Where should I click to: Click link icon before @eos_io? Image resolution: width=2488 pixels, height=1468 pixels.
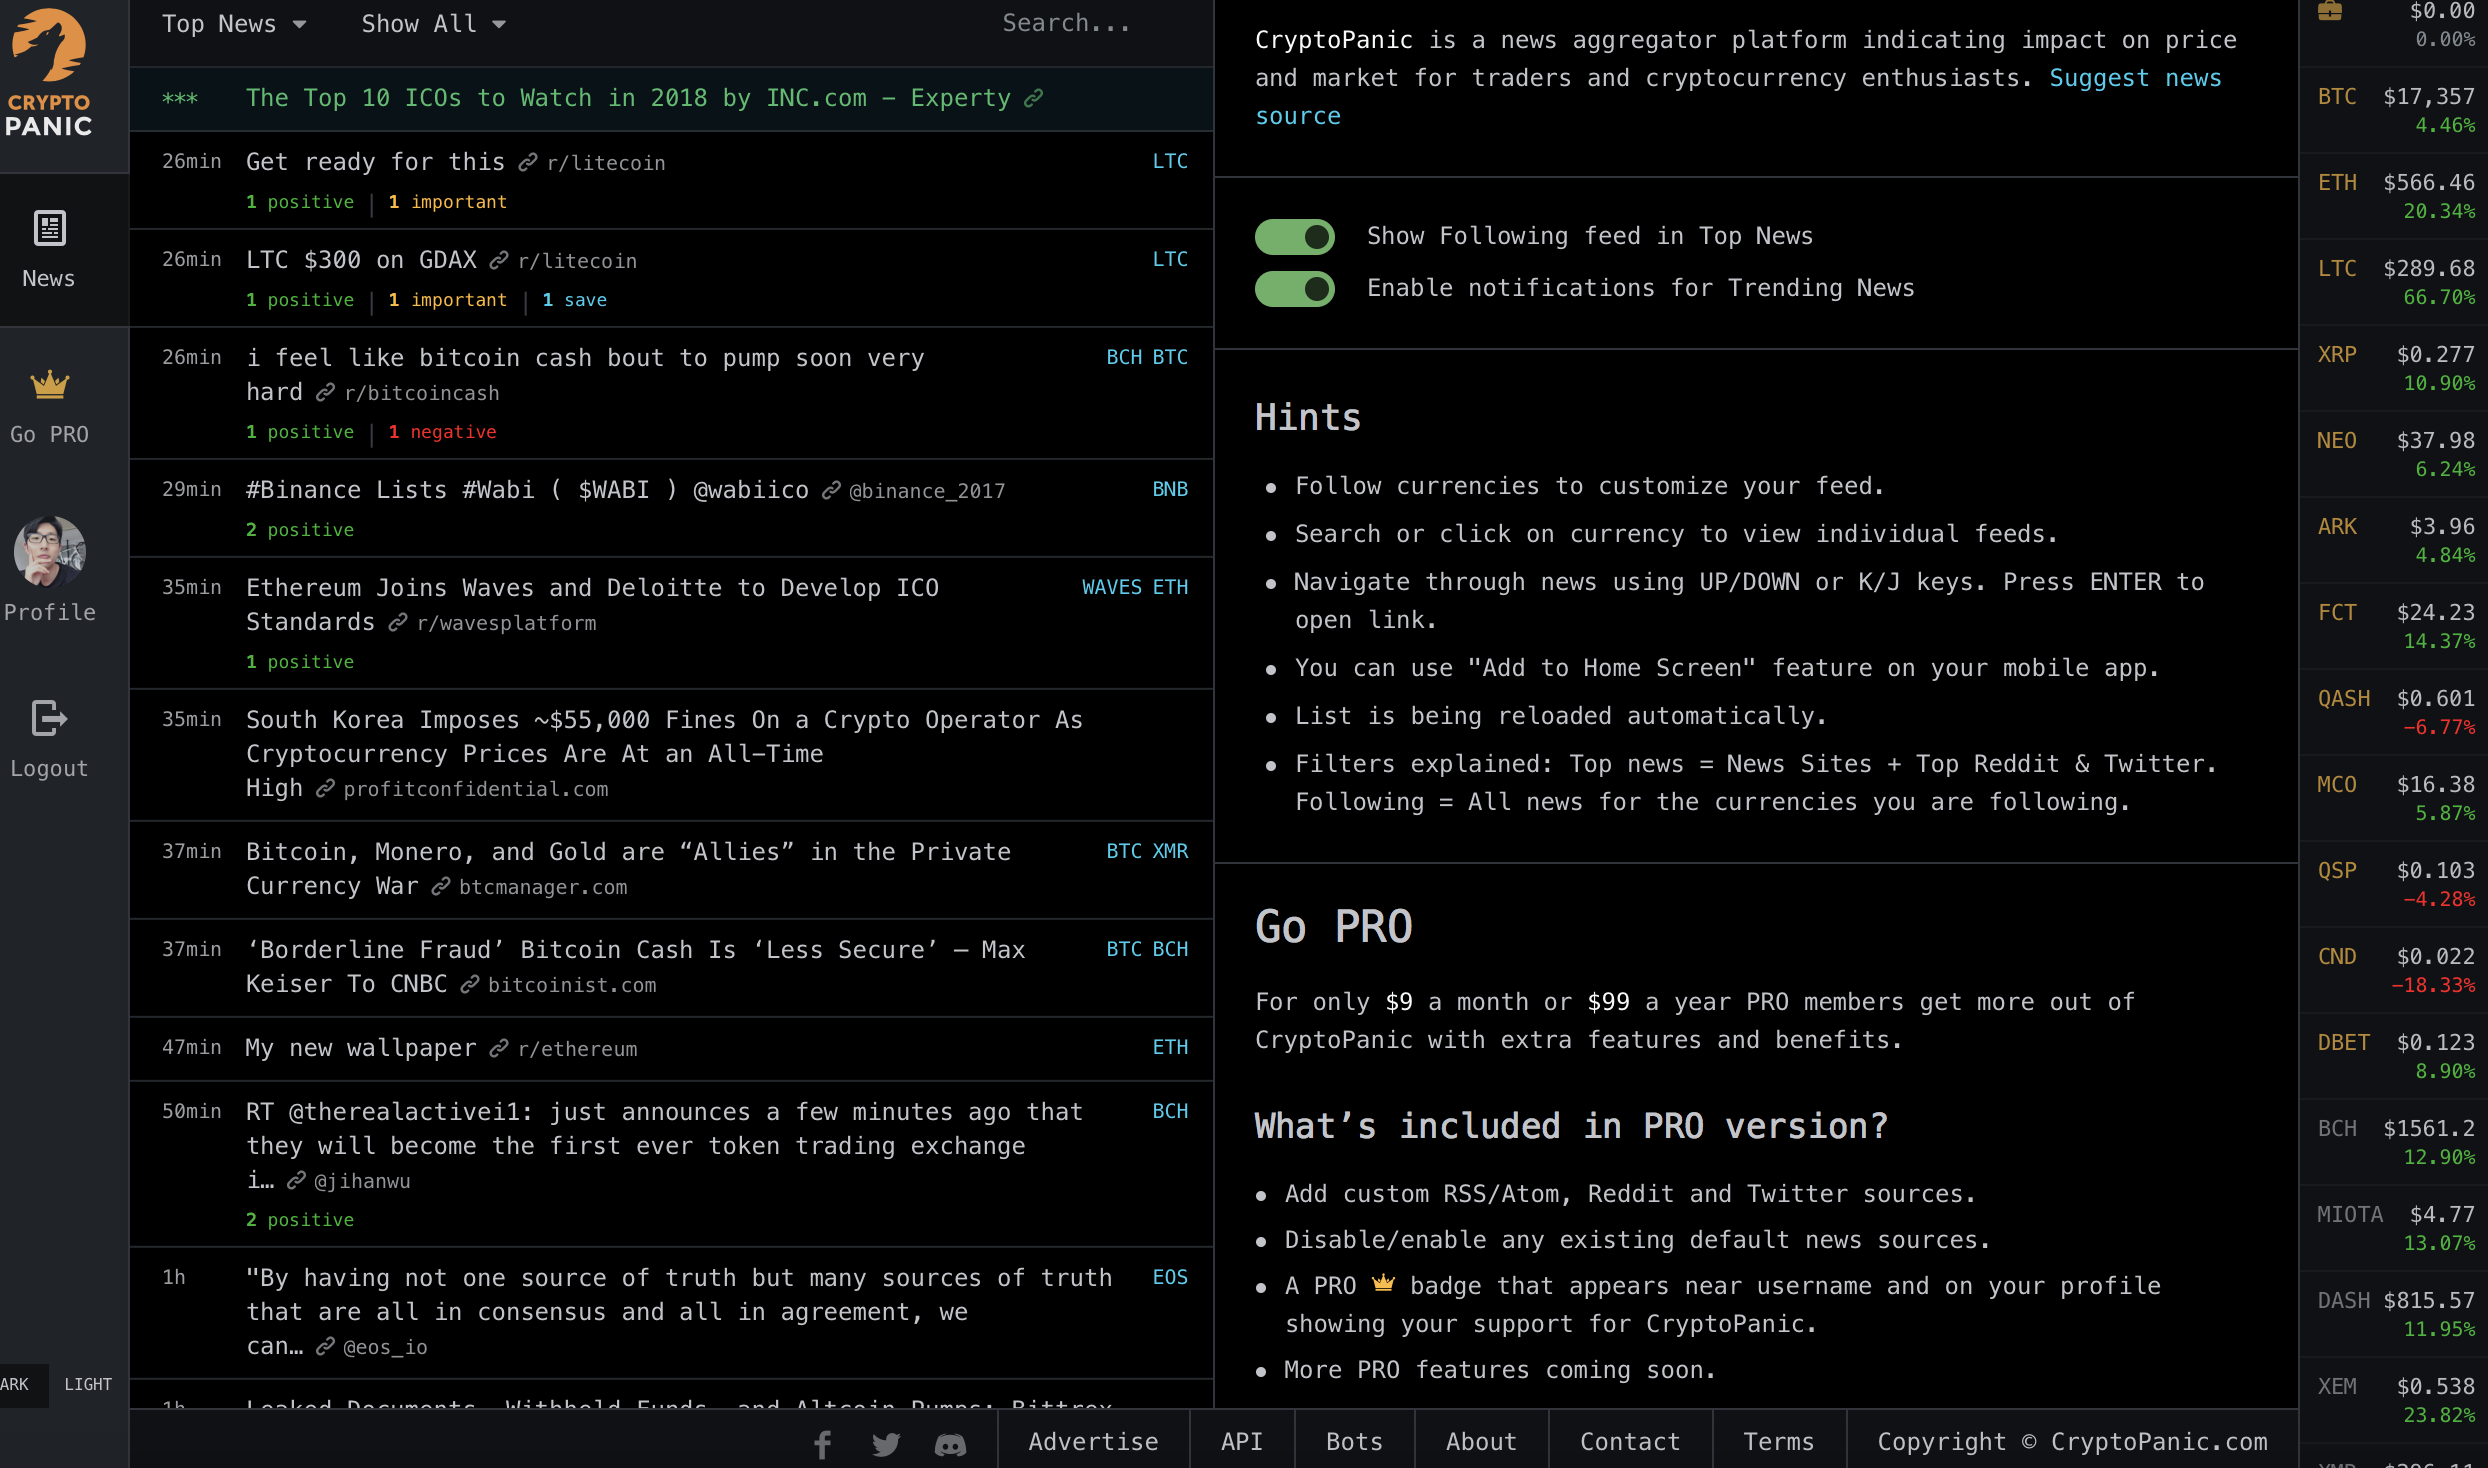click(325, 1347)
